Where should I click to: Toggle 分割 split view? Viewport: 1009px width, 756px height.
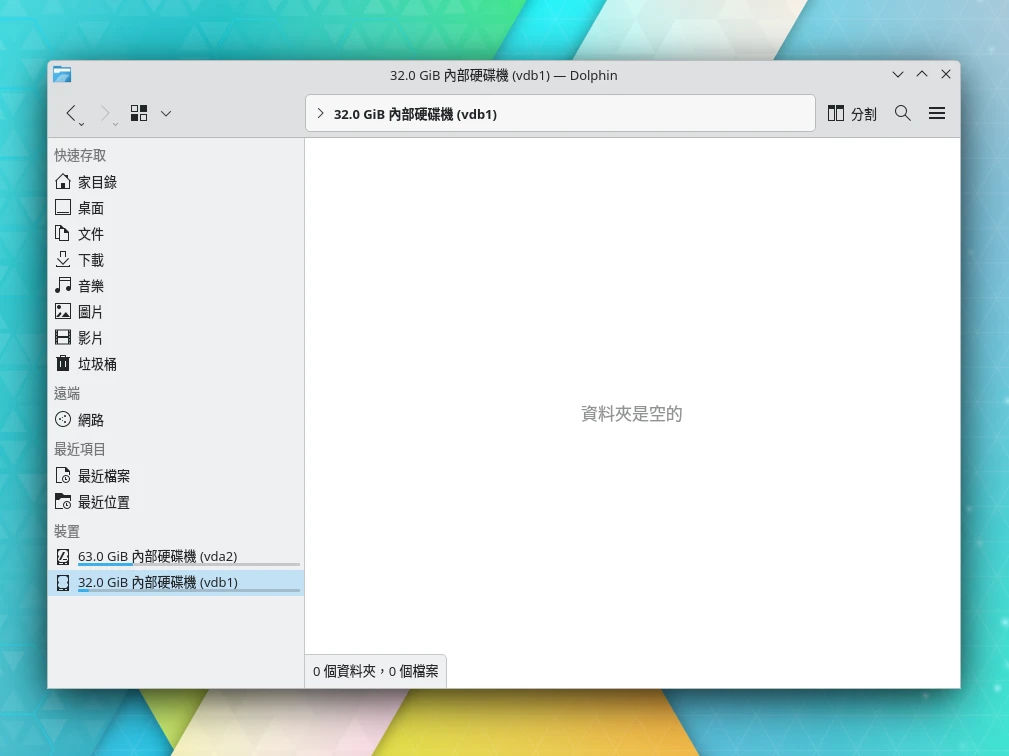point(852,113)
